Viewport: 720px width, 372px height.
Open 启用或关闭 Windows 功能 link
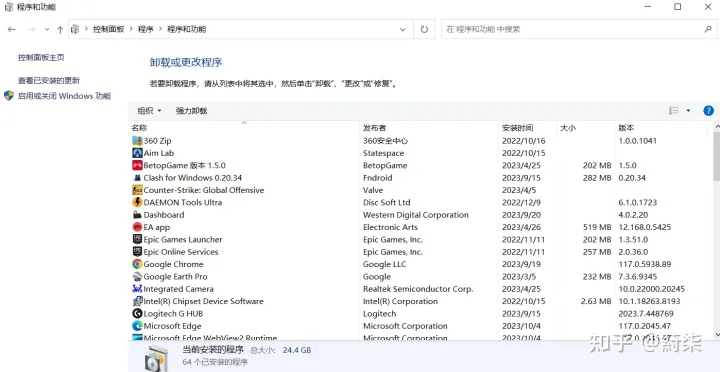64,96
